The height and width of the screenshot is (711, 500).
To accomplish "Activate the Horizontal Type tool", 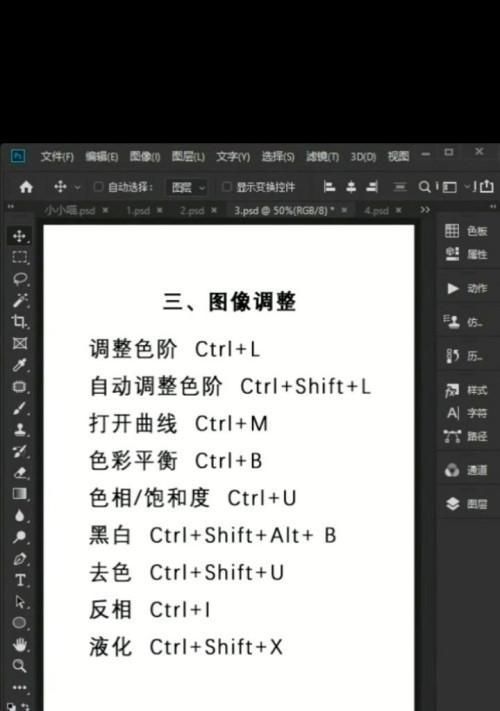I will [x=20, y=580].
